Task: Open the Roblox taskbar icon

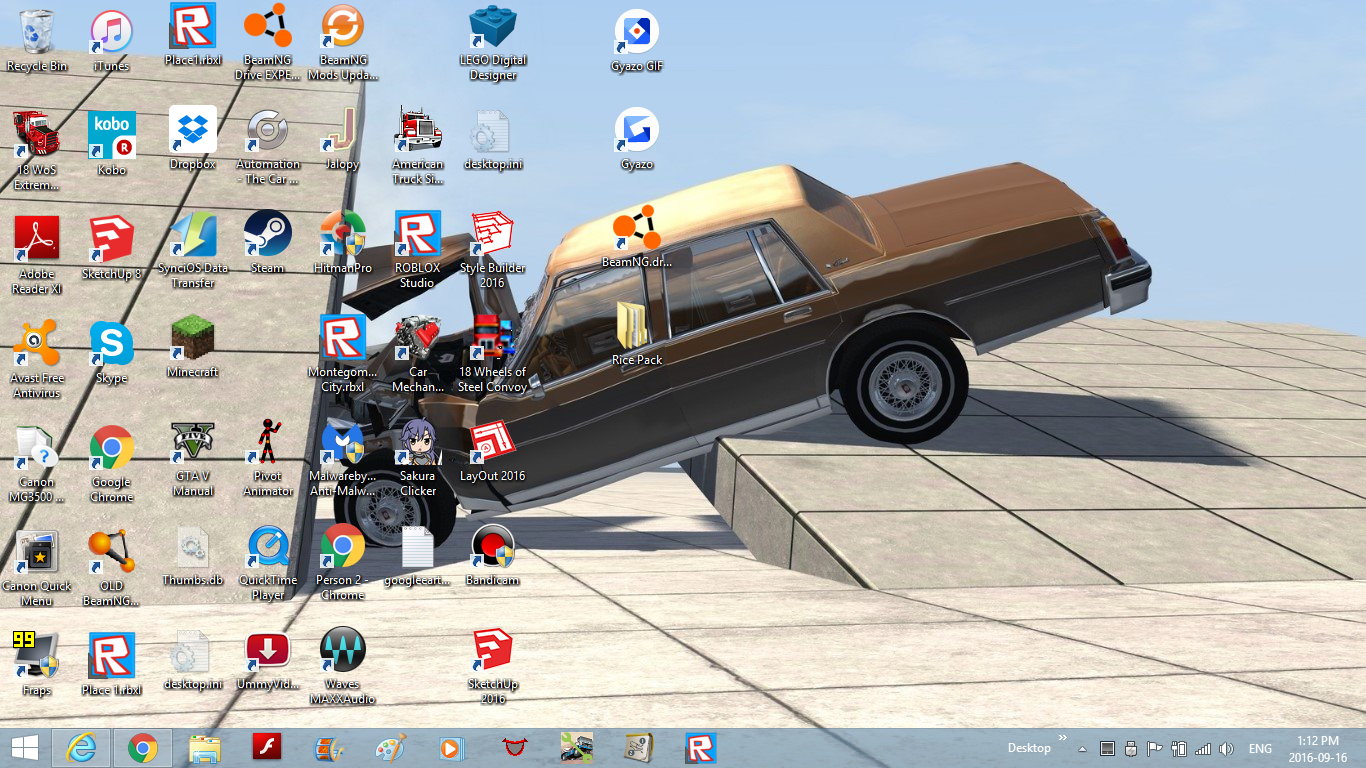Action: (700, 748)
